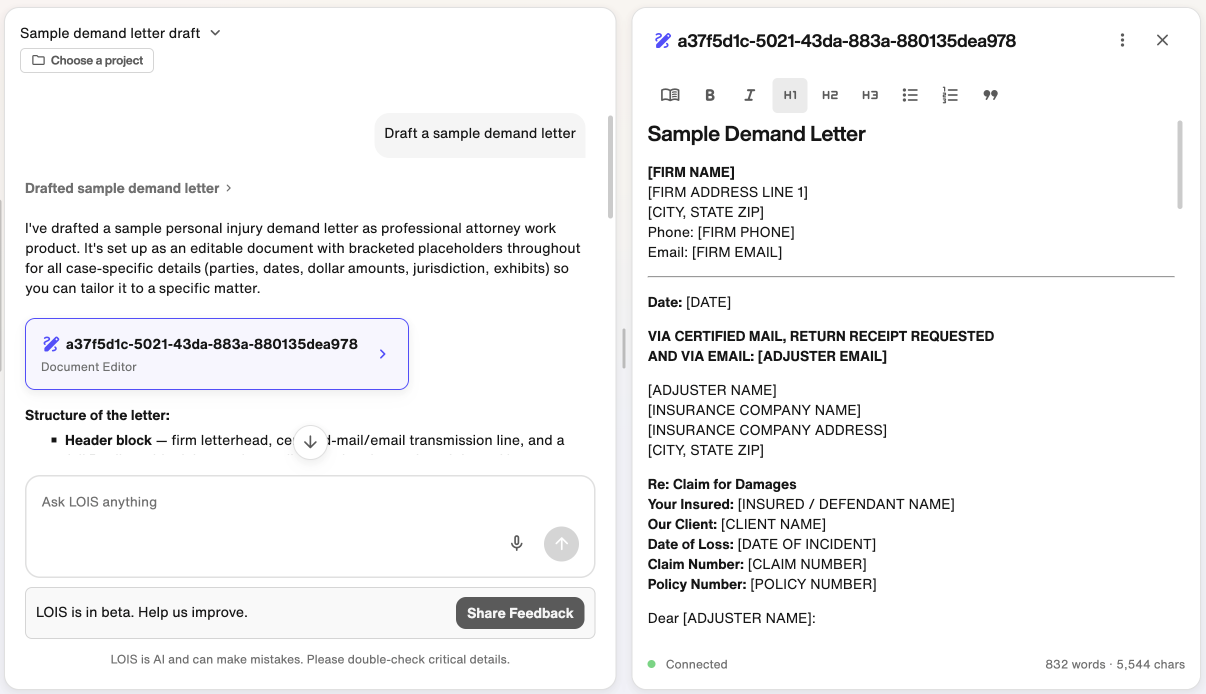Screen dimensions: 1206x694
Task: Toggle Heading 1 style button
Action: [x=790, y=95]
